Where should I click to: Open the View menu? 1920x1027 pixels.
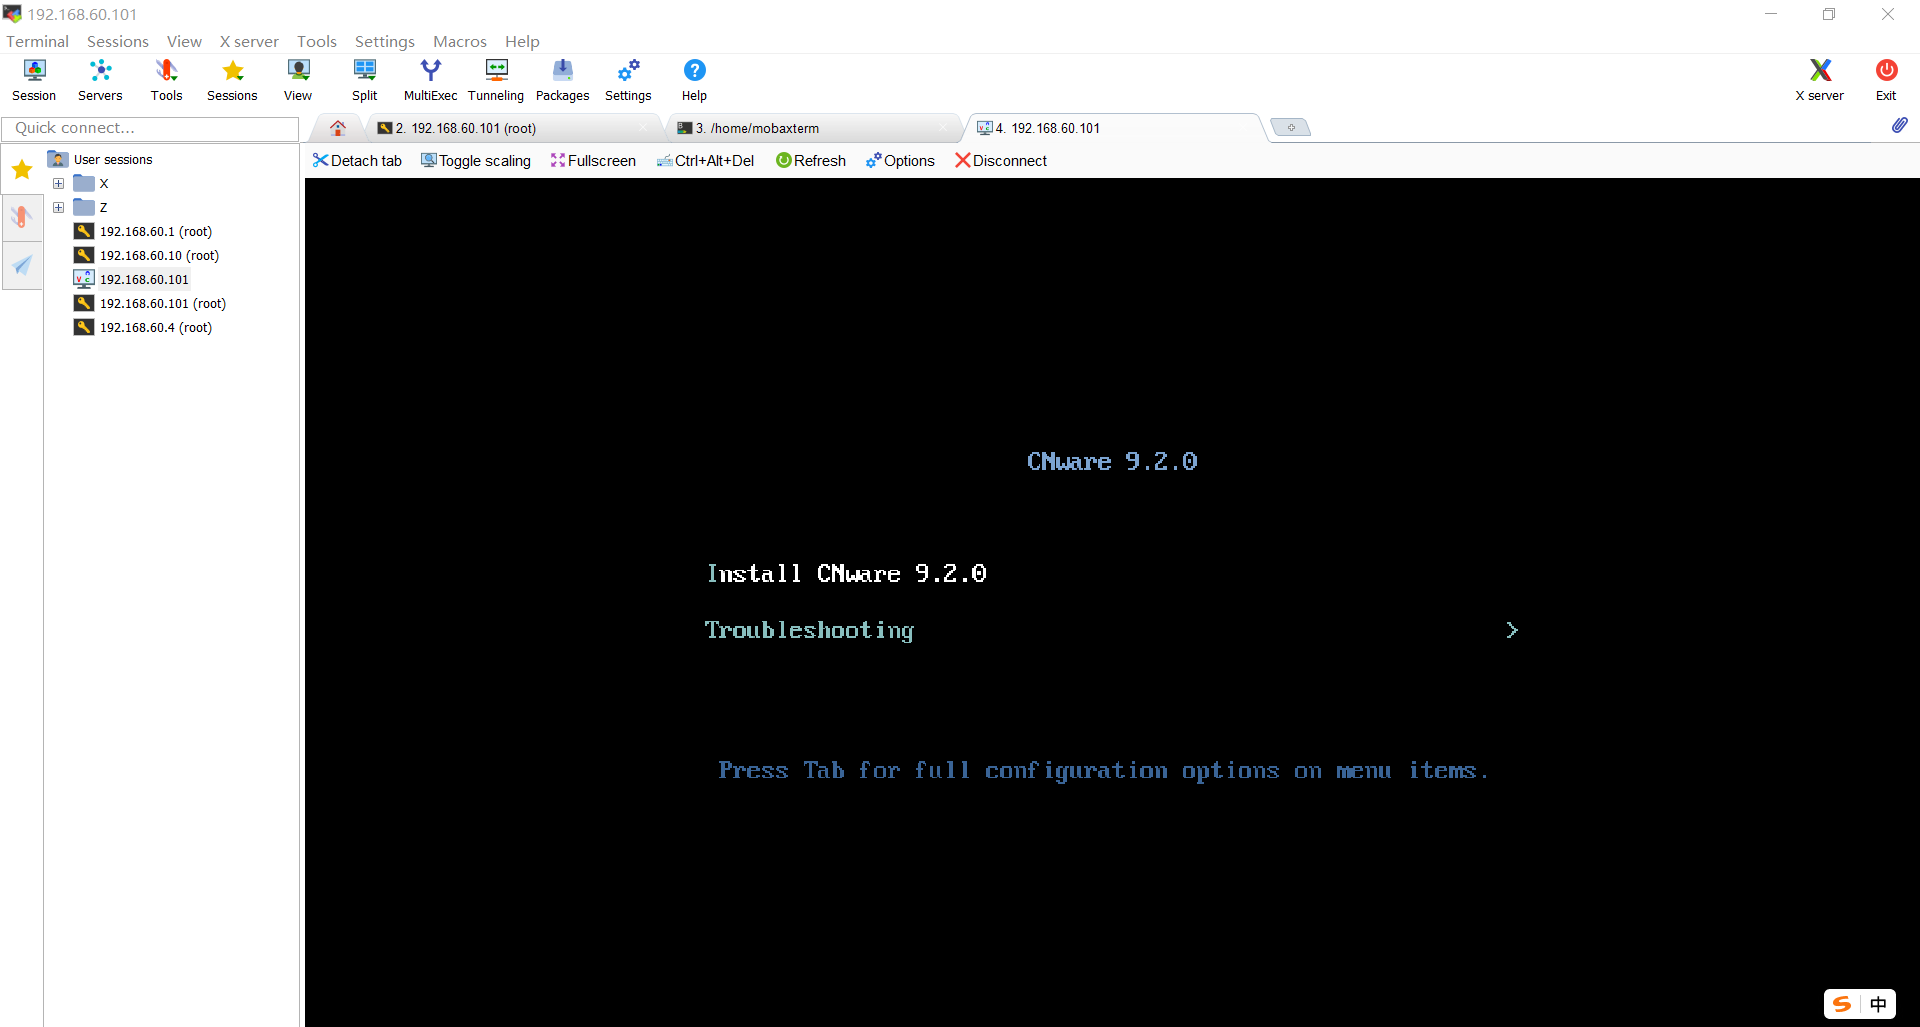(x=184, y=41)
